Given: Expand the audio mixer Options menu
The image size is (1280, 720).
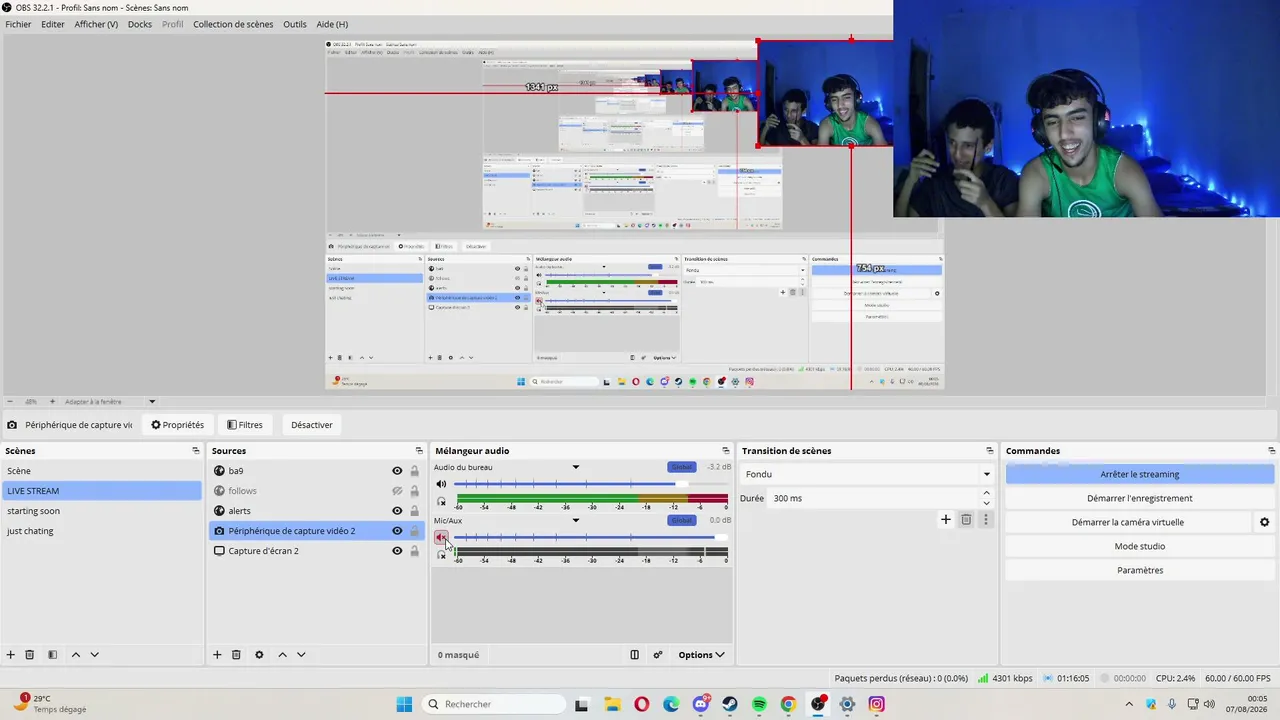Looking at the screenshot, I should tap(701, 655).
